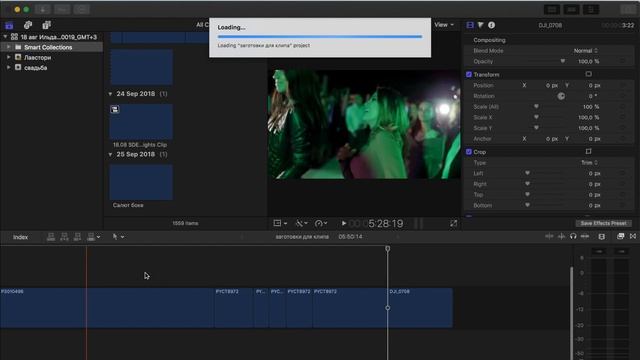Disable the Transform checkbox
The height and width of the screenshot is (360, 640).
pyautogui.click(x=469, y=74)
